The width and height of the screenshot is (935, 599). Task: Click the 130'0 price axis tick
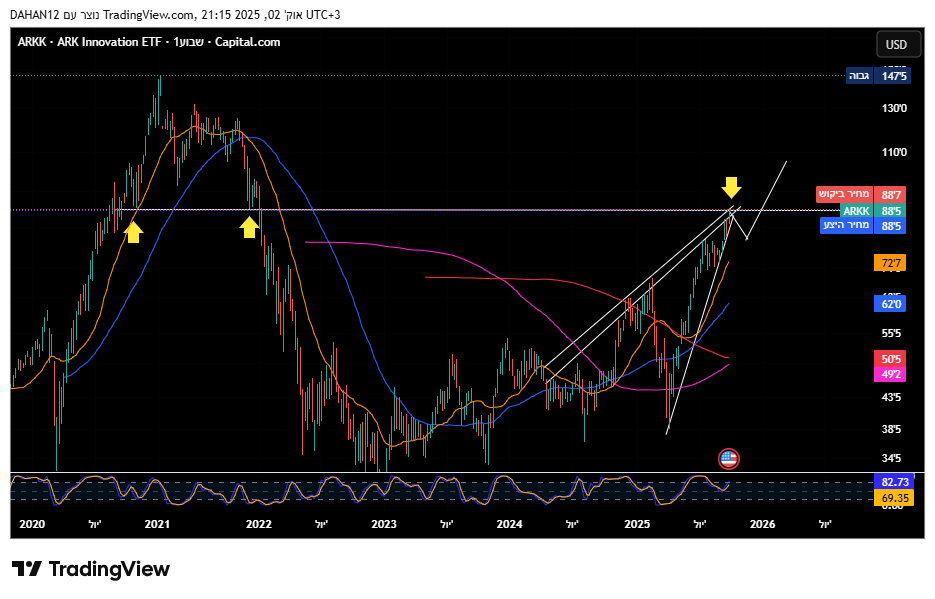pyautogui.click(x=894, y=108)
